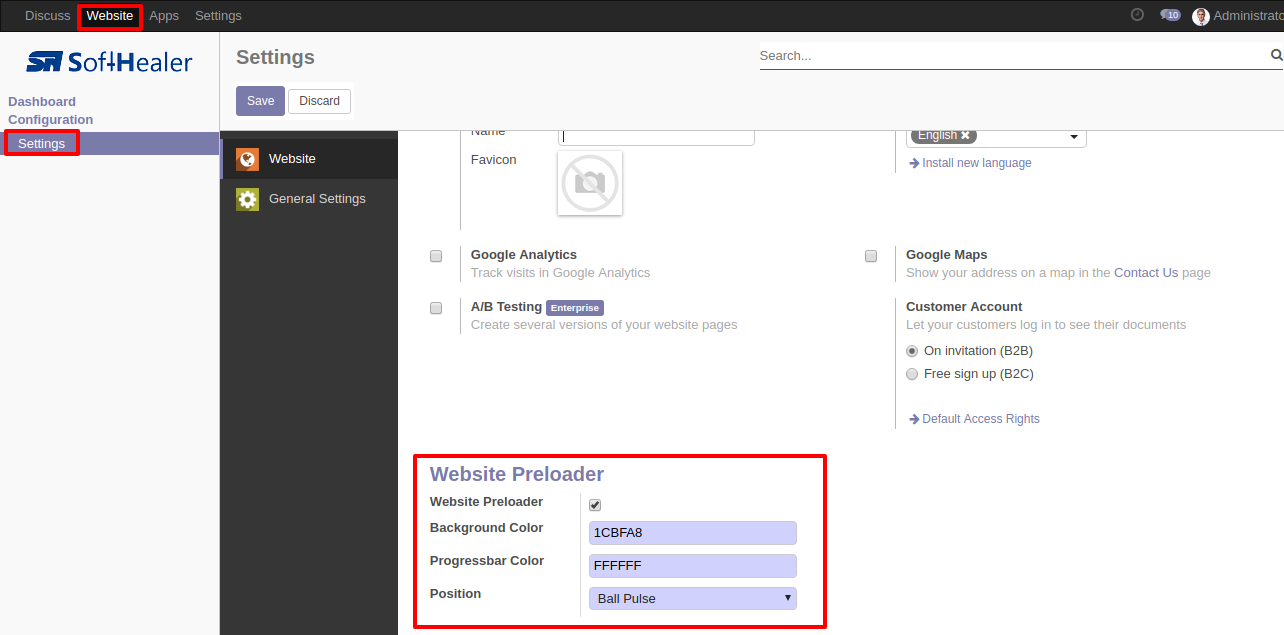1284x635 pixels.
Task: Open the Website menu
Action: (110, 15)
